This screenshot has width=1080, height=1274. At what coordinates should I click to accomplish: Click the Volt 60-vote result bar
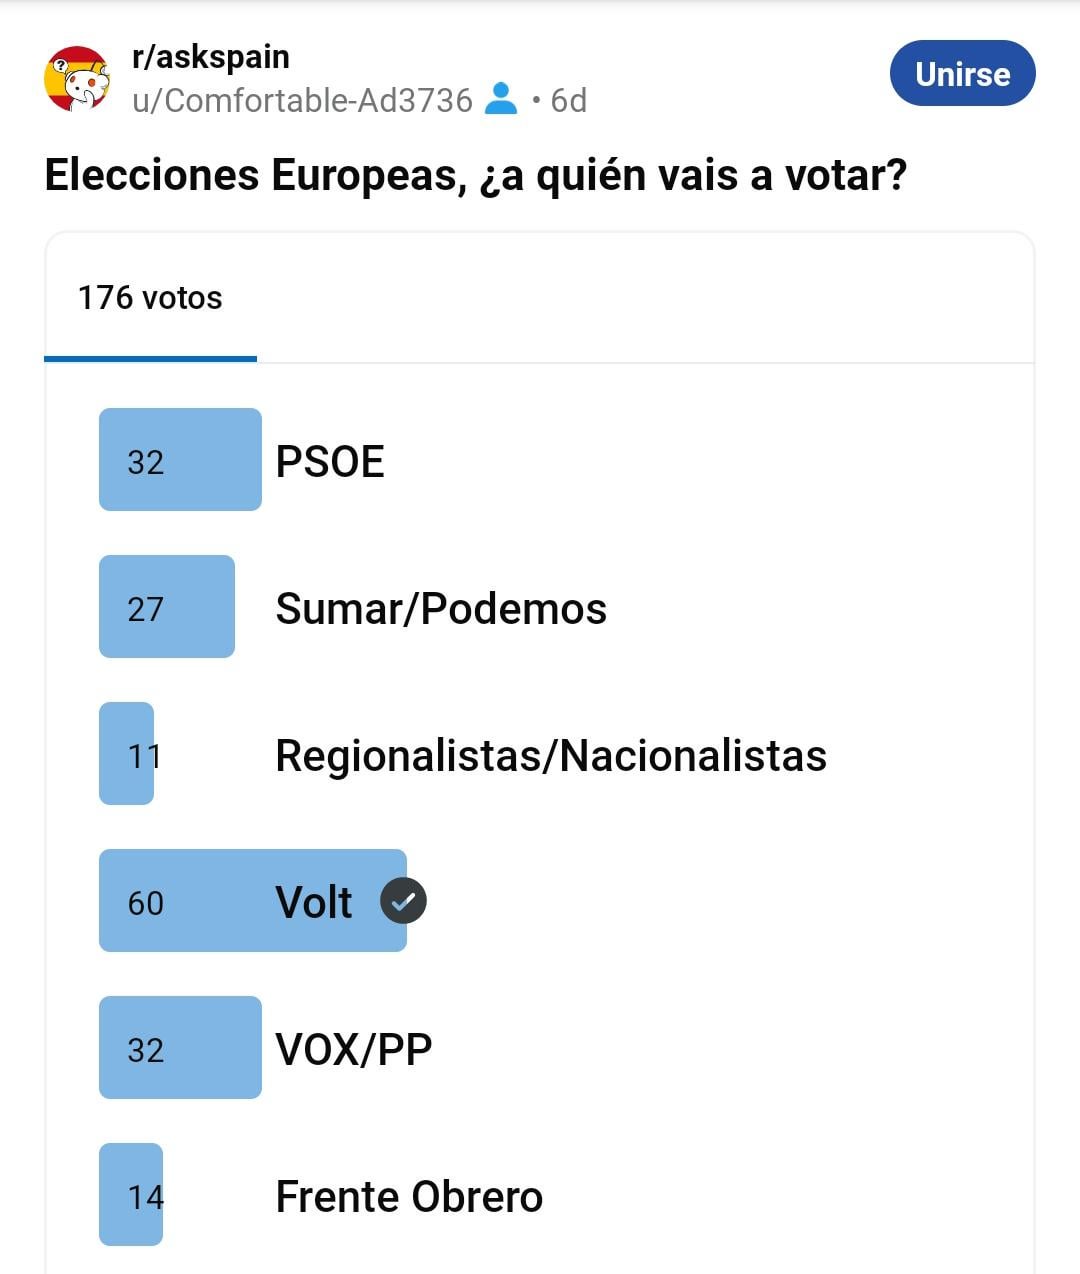(x=253, y=900)
